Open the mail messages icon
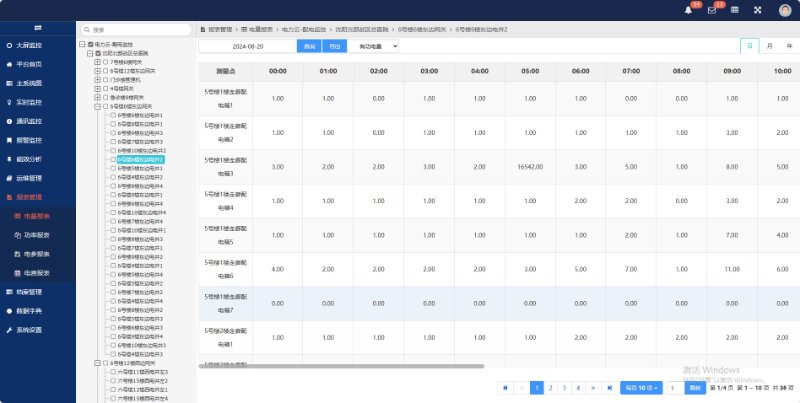Image resolution: width=800 pixels, height=403 pixels. pyautogui.click(x=712, y=10)
